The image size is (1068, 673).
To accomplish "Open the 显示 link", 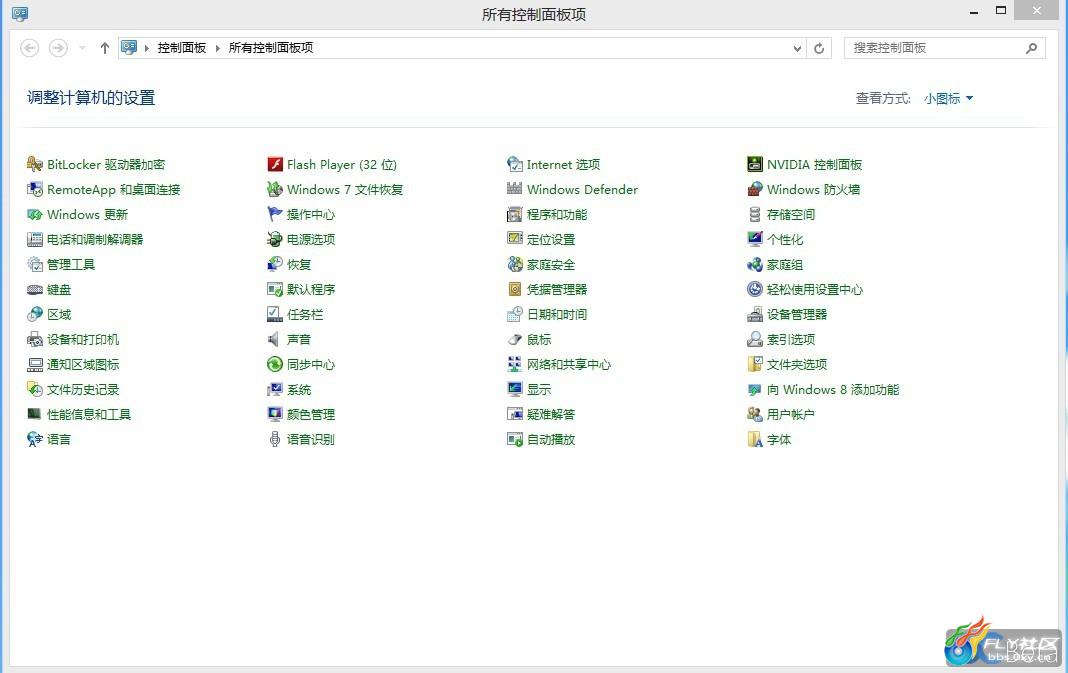I will click(539, 390).
